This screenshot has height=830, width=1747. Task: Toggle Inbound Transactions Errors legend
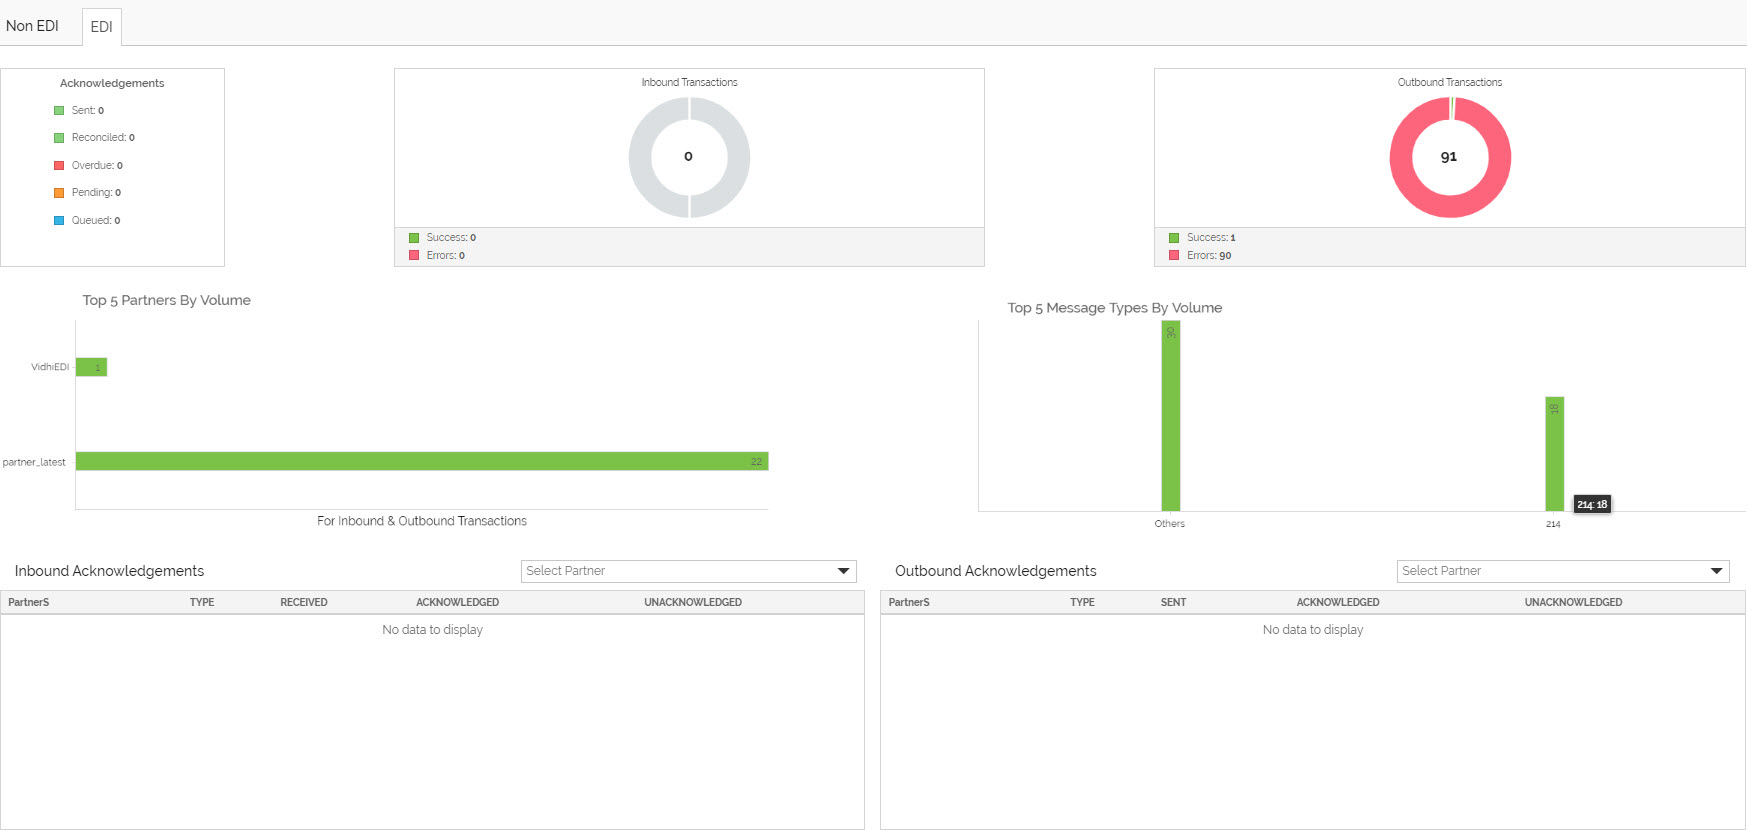point(437,256)
